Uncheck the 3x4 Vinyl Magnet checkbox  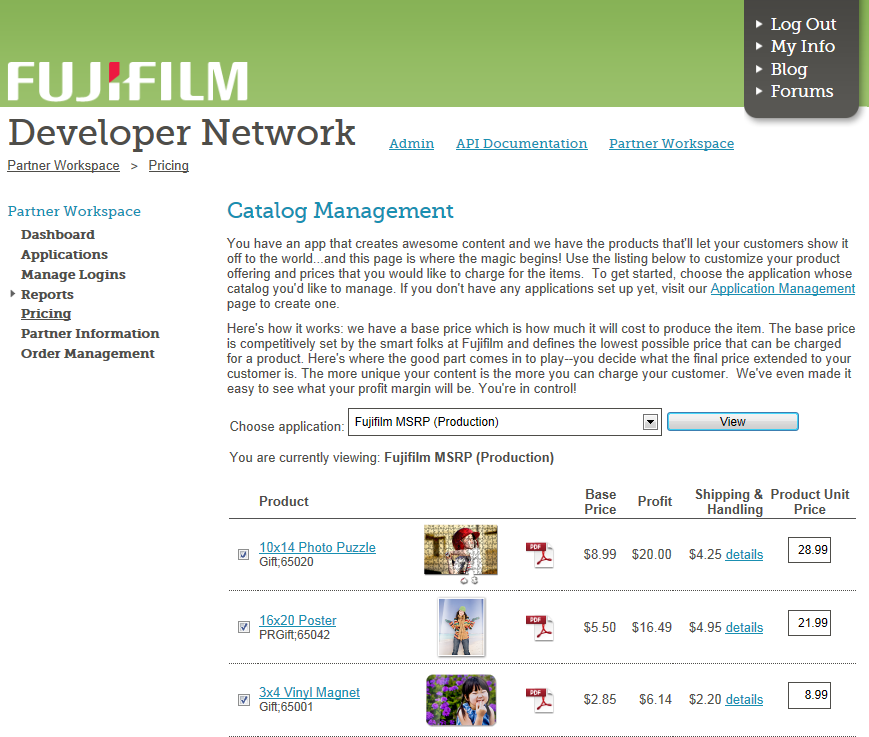[x=243, y=700]
